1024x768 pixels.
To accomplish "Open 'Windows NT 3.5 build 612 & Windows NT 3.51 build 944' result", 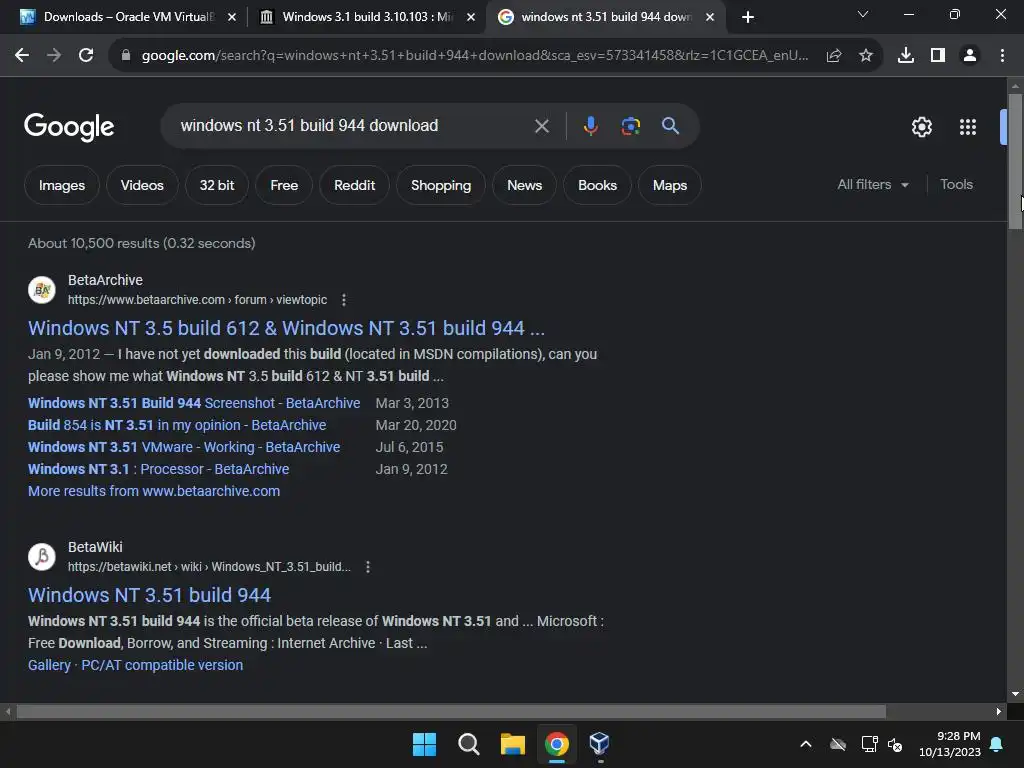I will tap(286, 328).
